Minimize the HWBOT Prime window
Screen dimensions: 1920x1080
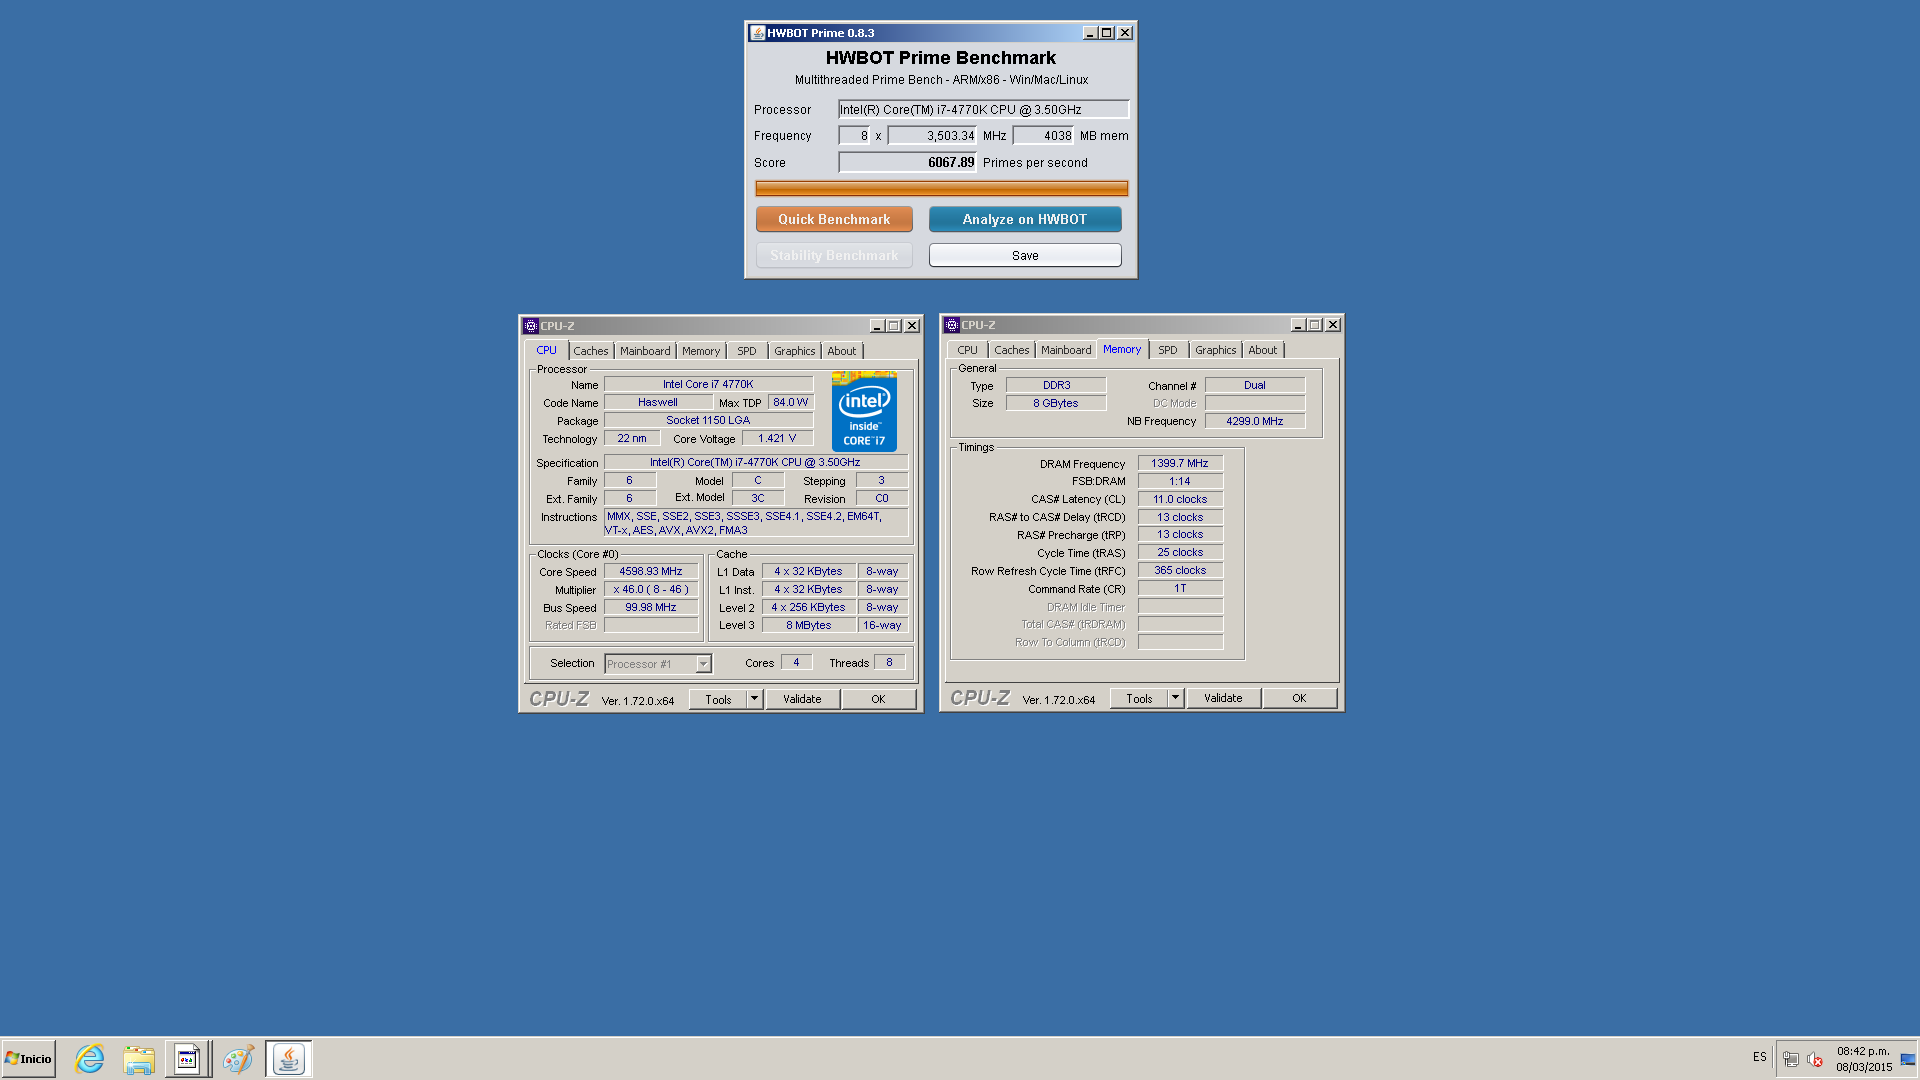1090,33
